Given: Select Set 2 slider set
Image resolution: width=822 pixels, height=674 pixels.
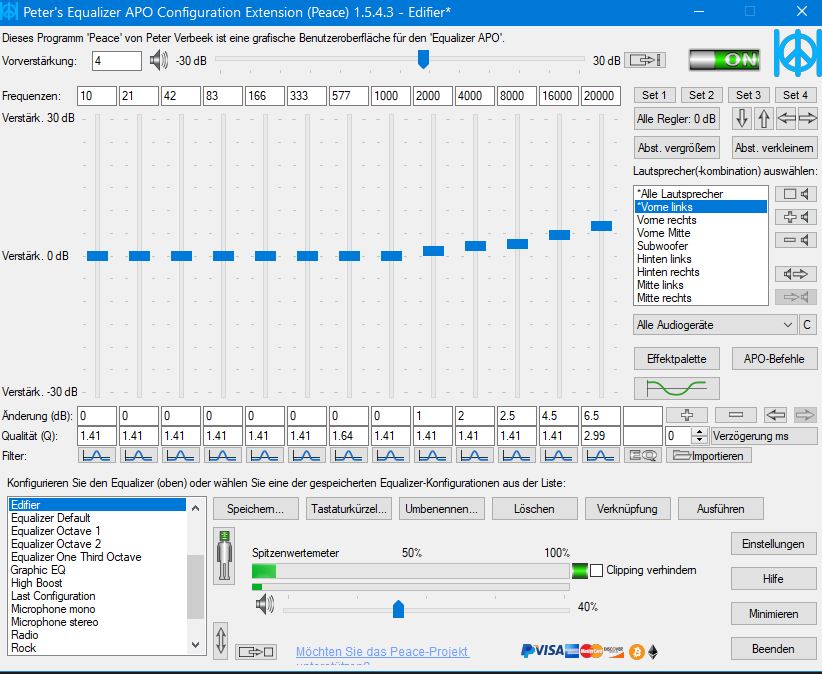Looking at the screenshot, I should click(701, 95).
